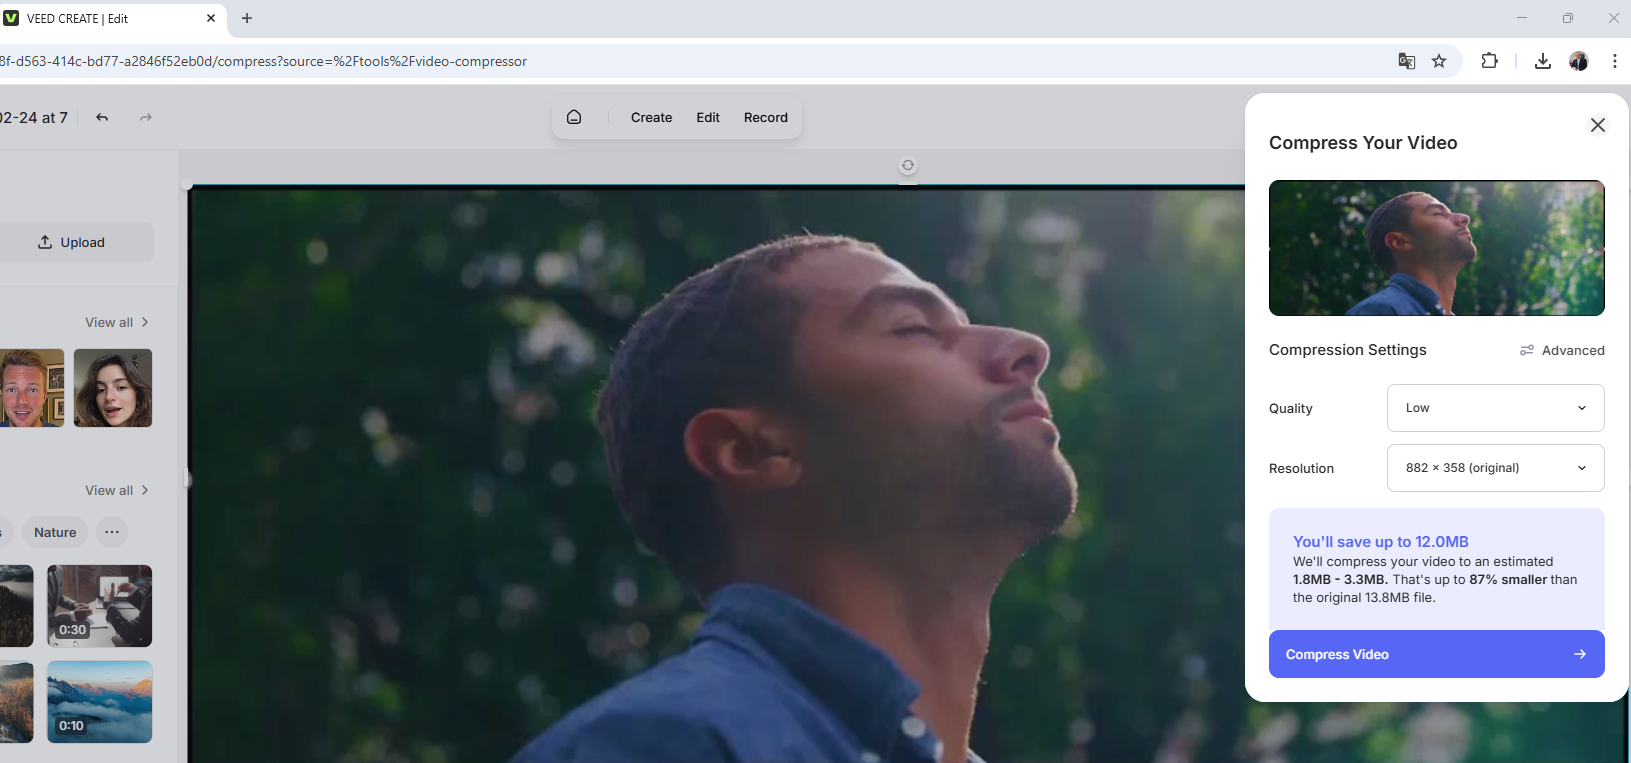Click the project title ending "2-24 at 7"
1631x763 pixels.
click(x=34, y=117)
